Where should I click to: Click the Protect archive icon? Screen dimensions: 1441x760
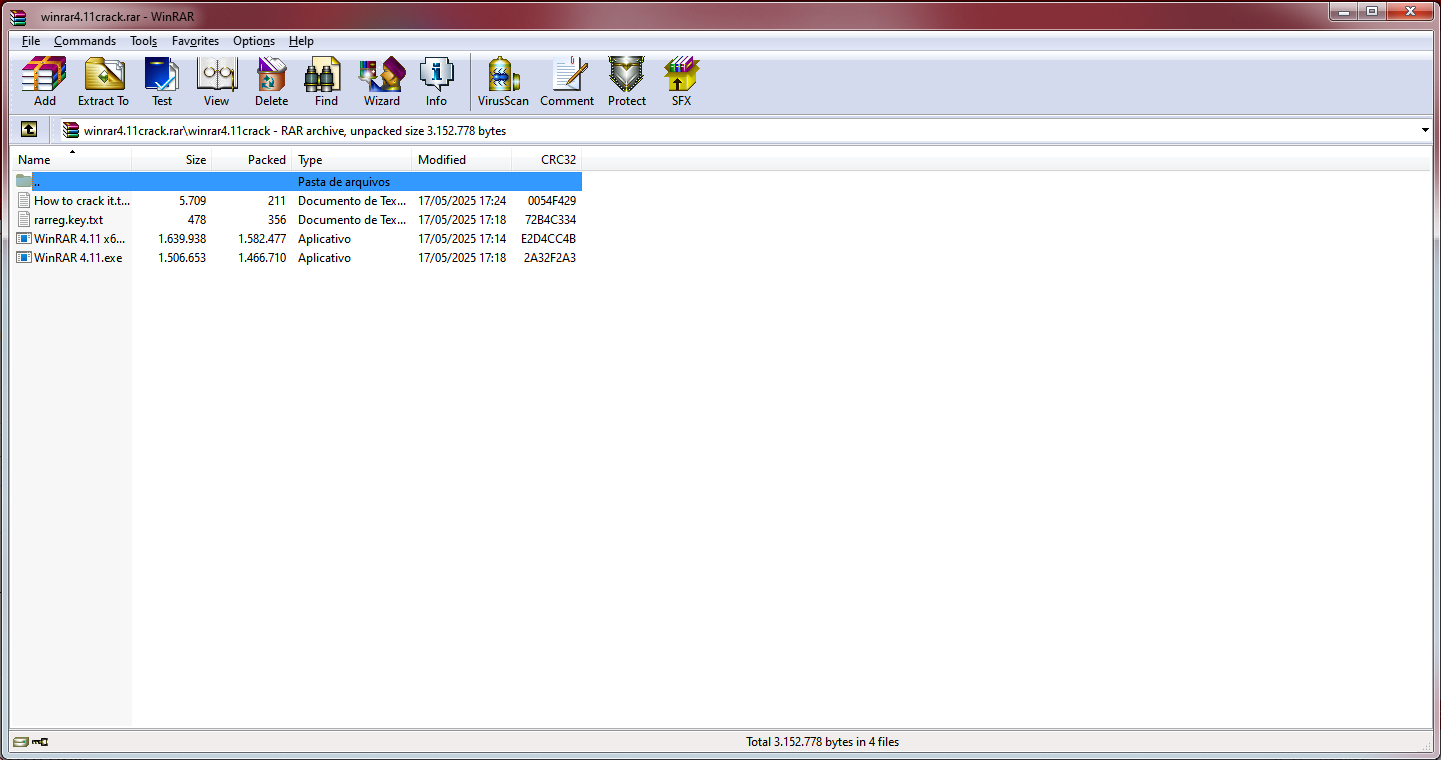[627, 81]
